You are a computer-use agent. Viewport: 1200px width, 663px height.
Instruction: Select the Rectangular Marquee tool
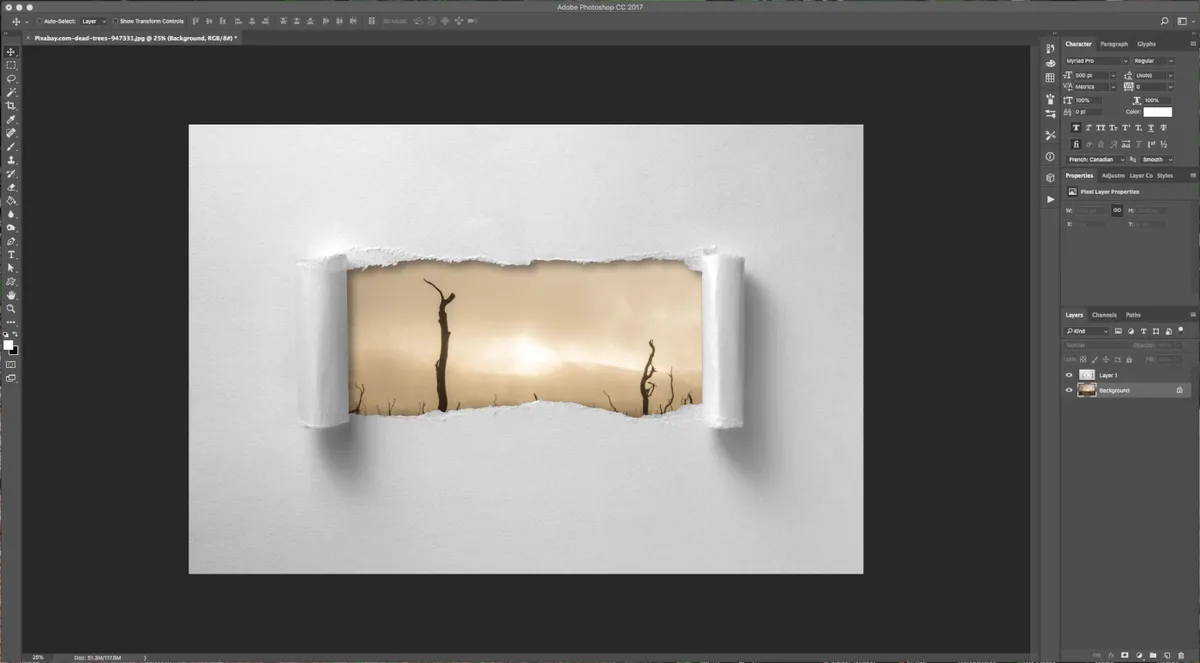point(11,65)
